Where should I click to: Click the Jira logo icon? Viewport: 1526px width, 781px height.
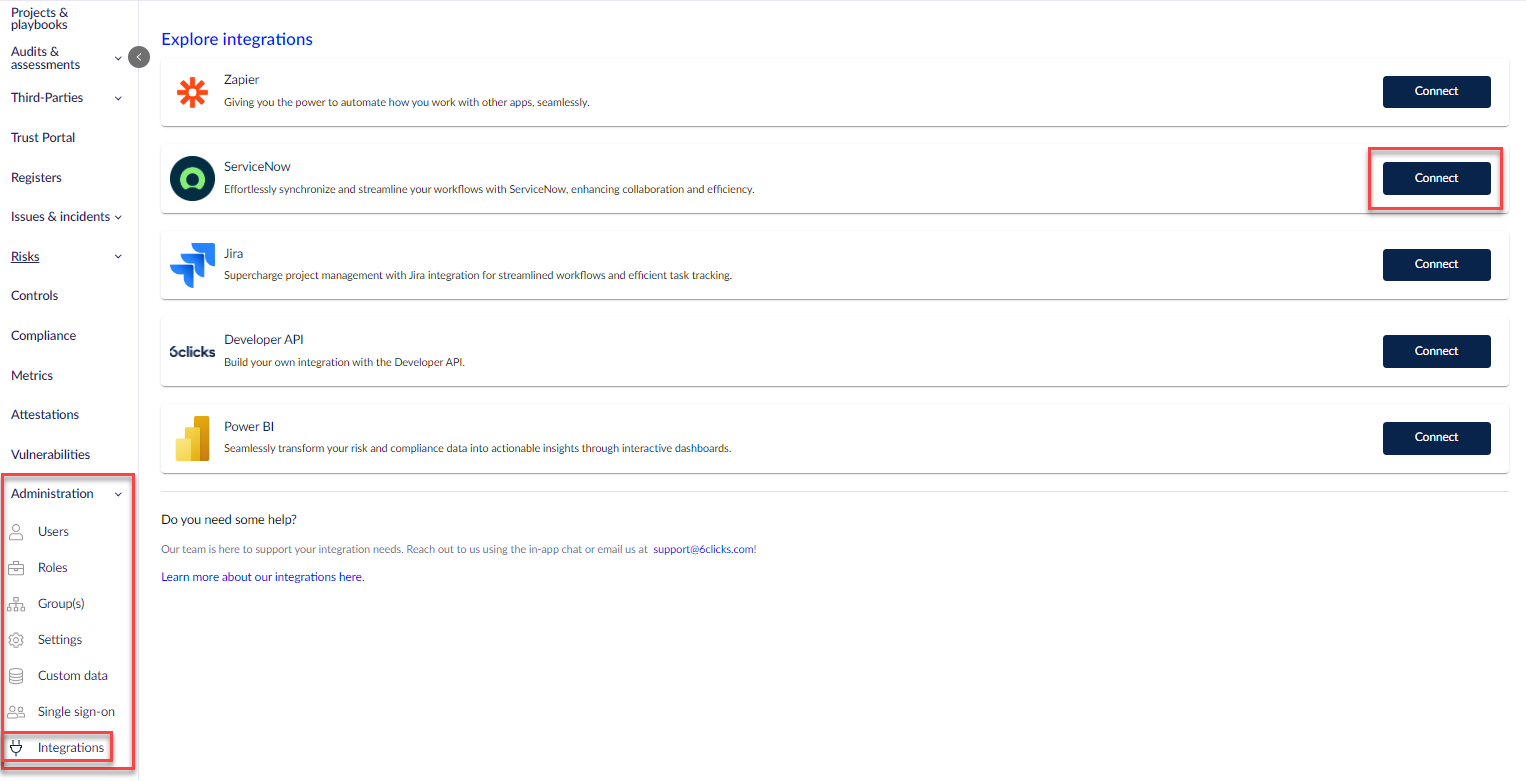192,265
